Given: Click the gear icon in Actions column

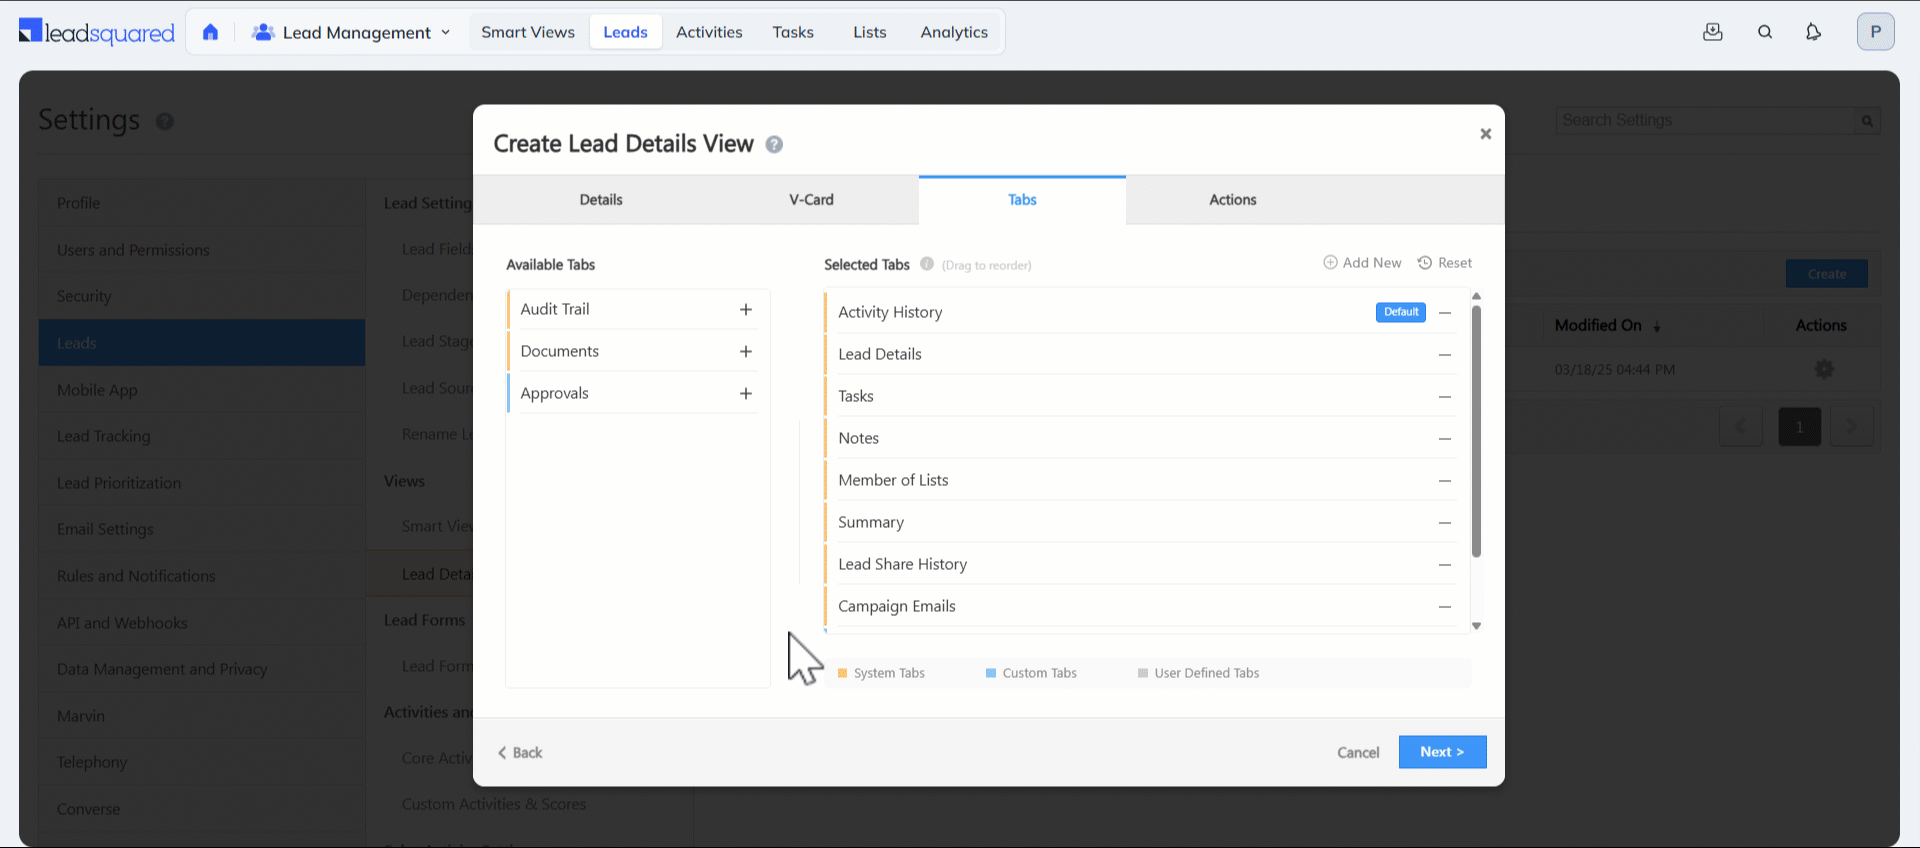Looking at the screenshot, I should tap(1824, 369).
